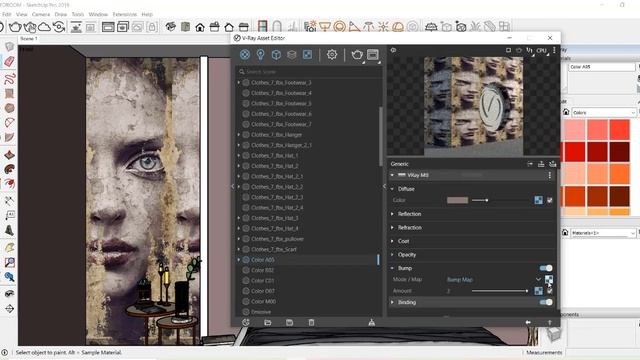The image size is (640, 360).
Task: Click the material name field Color A05
Action: click(x=602, y=67)
